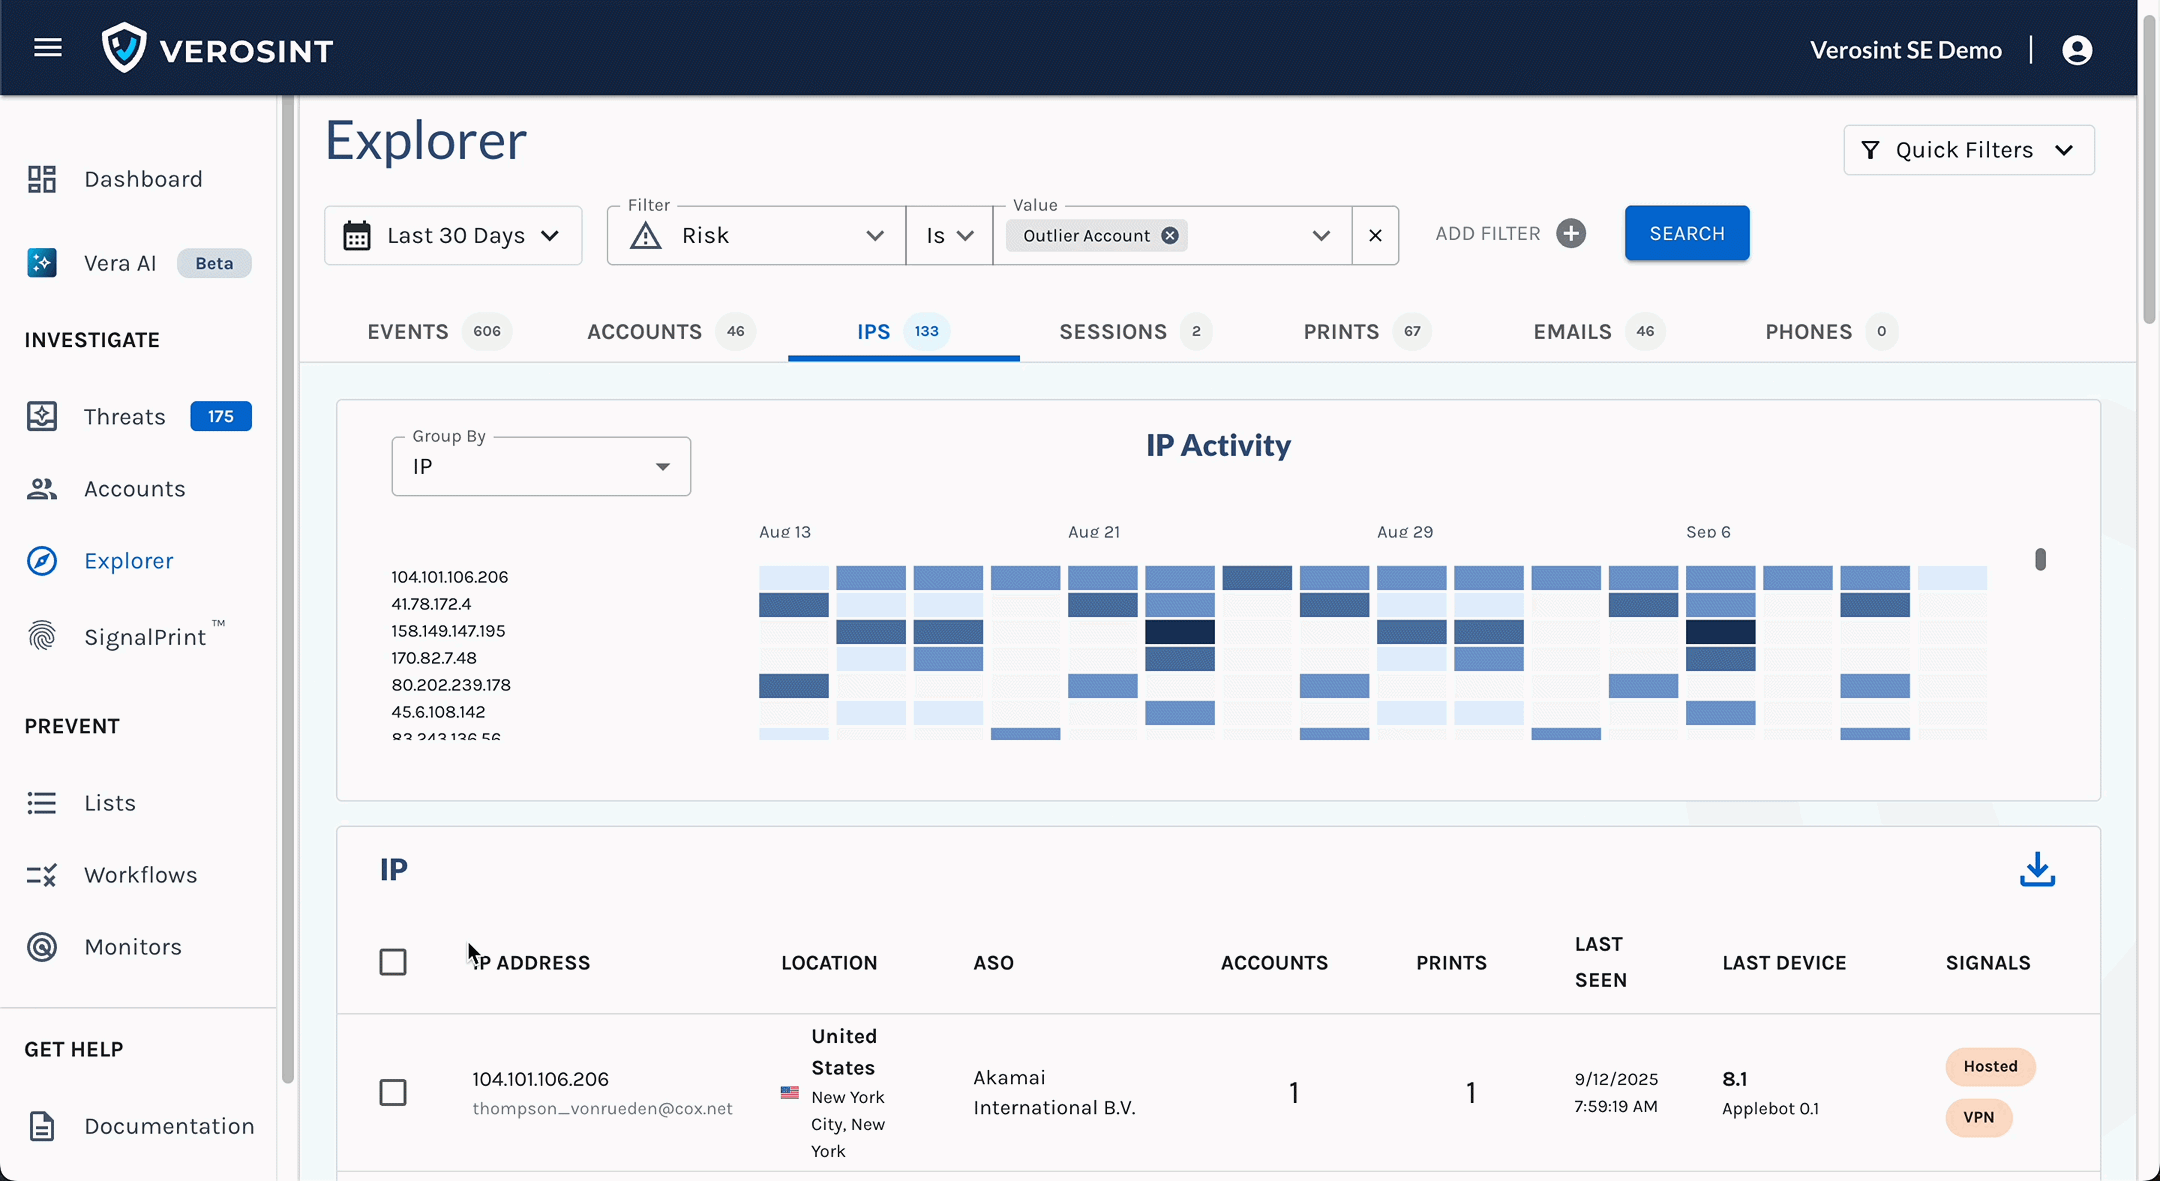Expand the Last 30 Days date dropdown
2160x1181 pixels.
[x=453, y=236]
